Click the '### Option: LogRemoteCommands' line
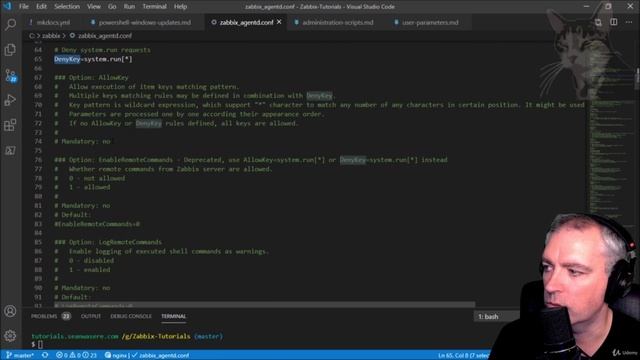 click(108, 242)
